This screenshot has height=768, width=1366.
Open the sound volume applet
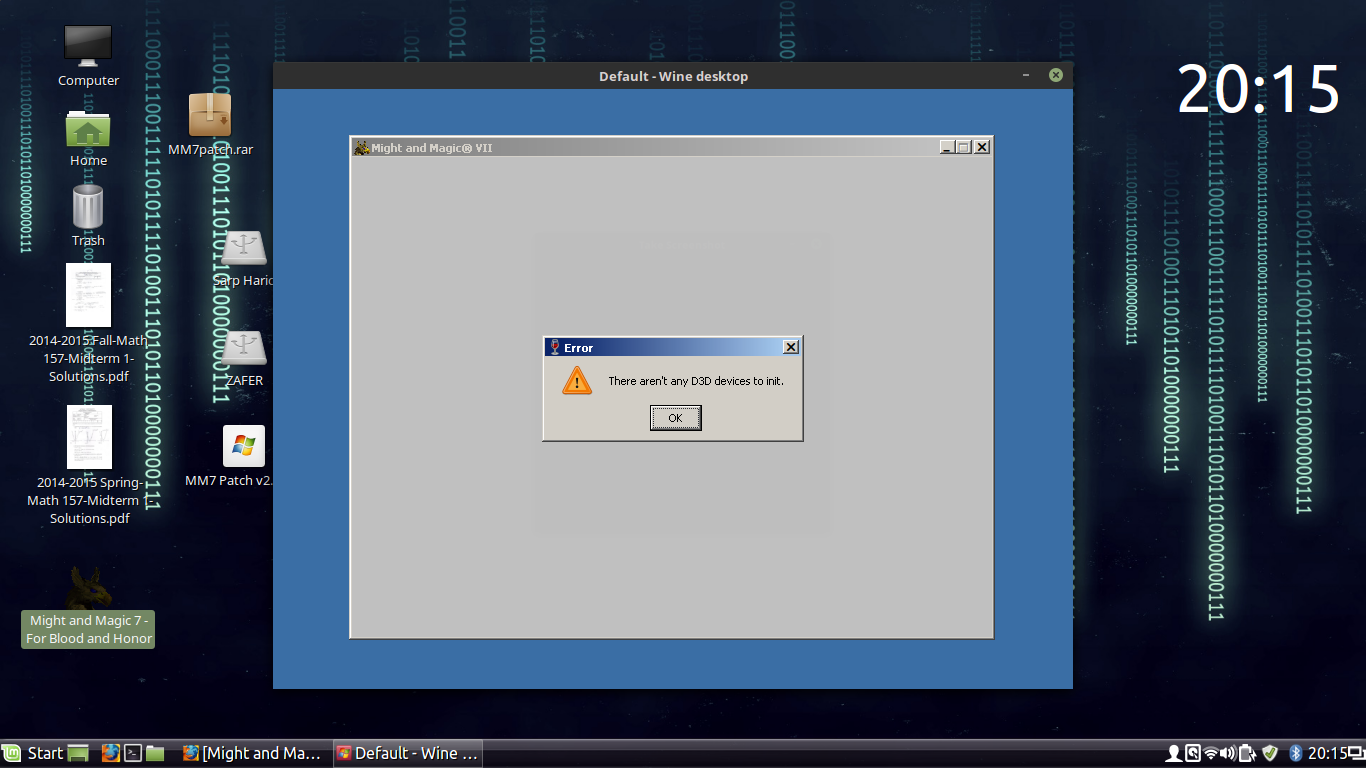click(x=1228, y=753)
